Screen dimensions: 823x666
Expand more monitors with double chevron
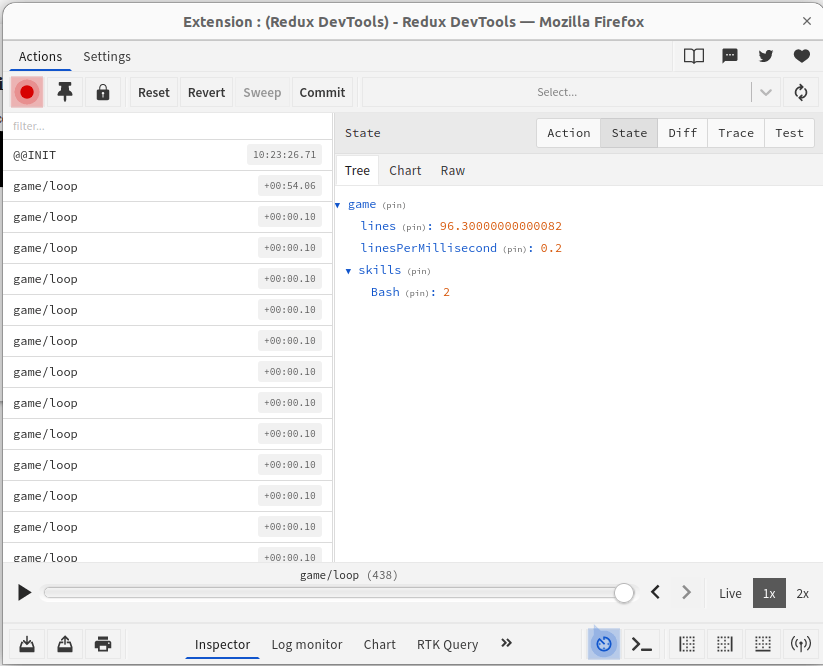pyautogui.click(x=507, y=643)
